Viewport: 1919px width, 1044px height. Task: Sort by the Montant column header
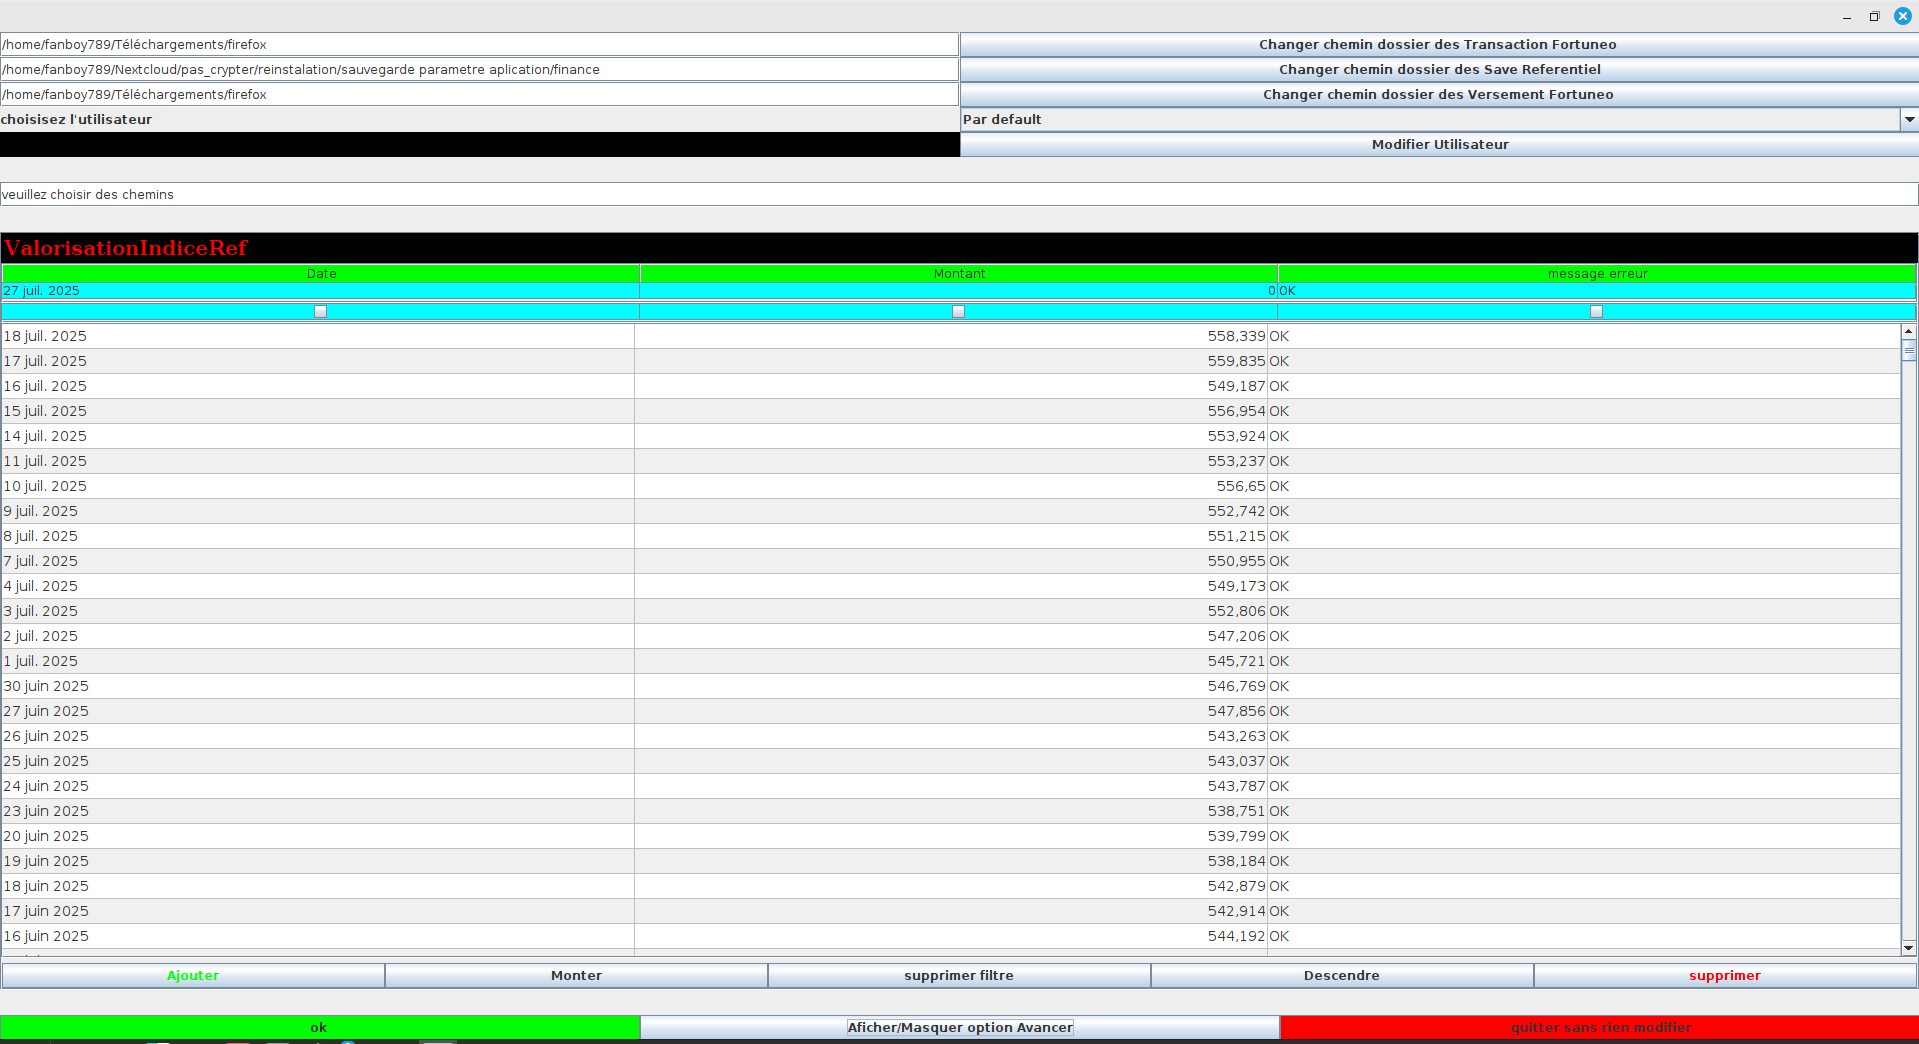click(959, 274)
